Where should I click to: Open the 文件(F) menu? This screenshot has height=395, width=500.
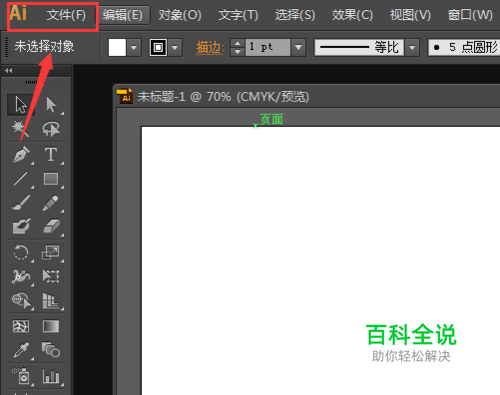tap(66, 15)
